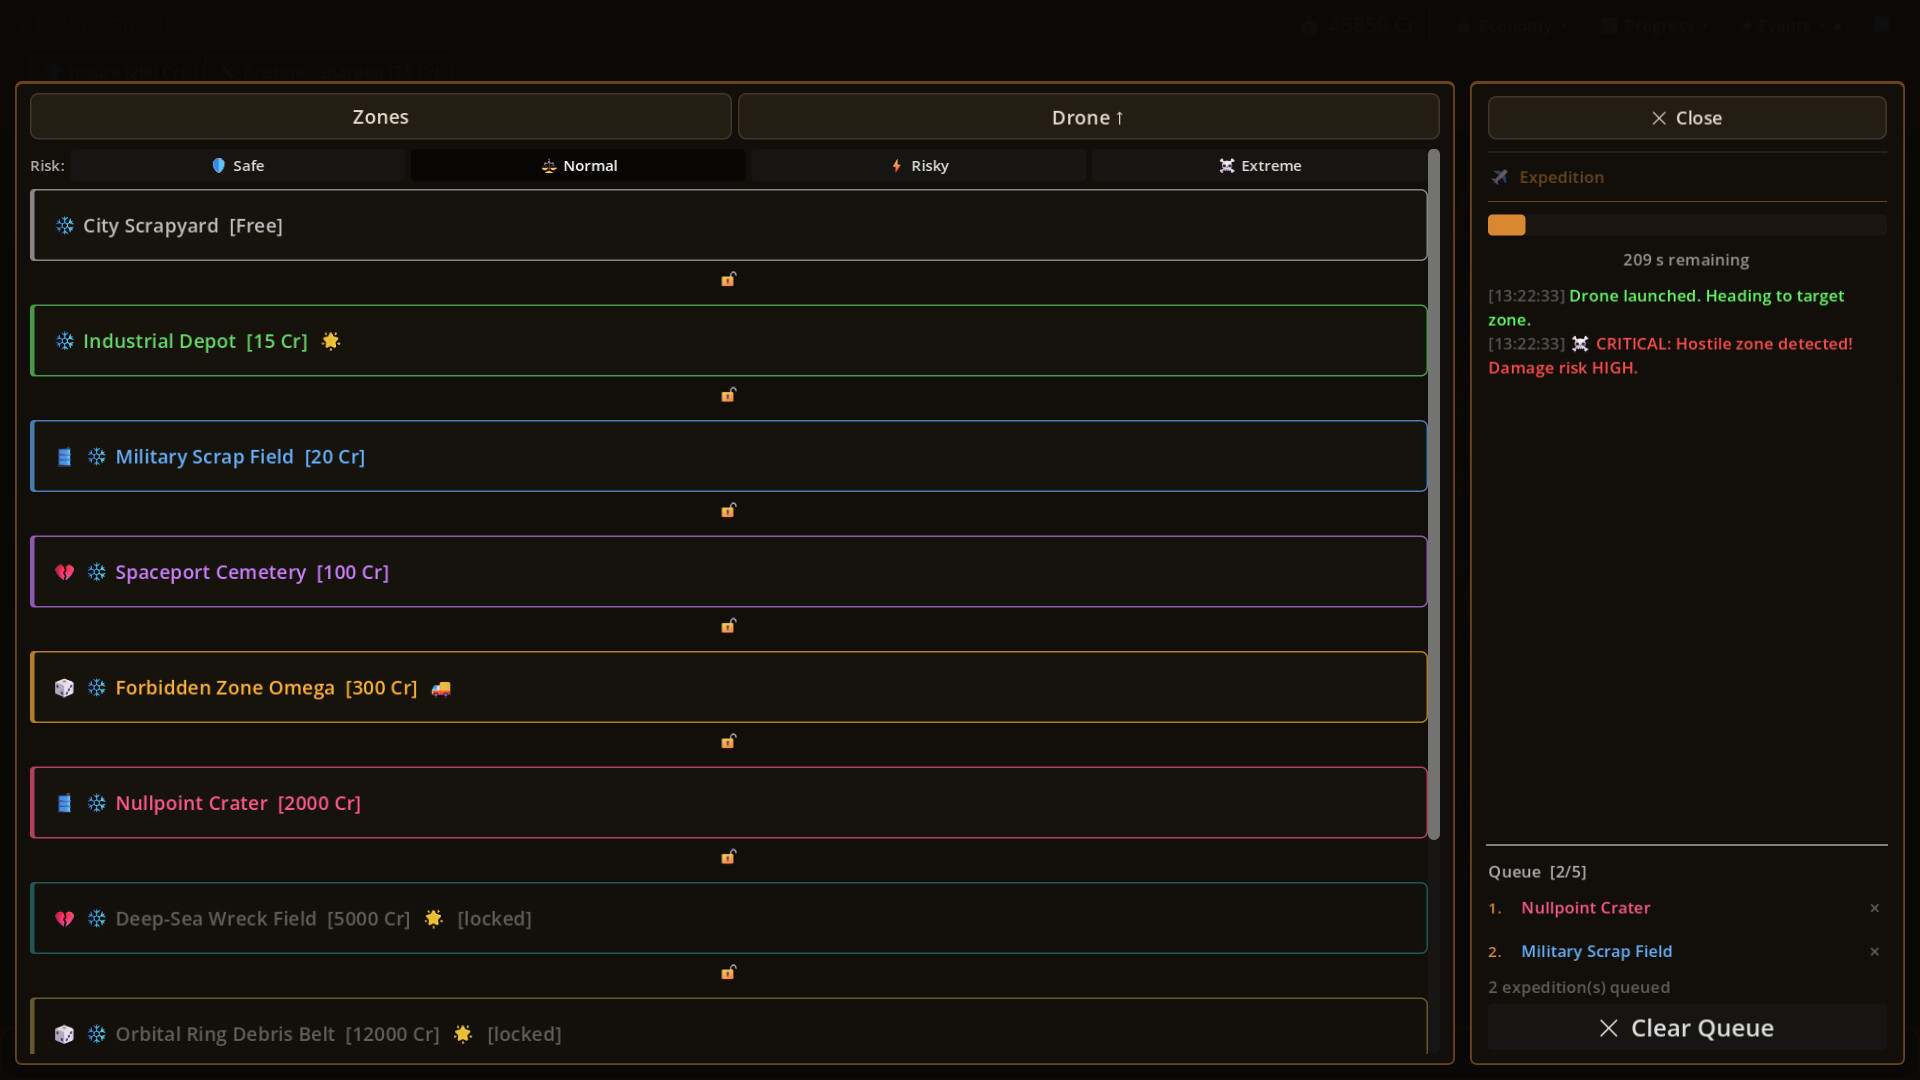Click the lock icon below Spaceport Cemetery
1920x1080 pixels.
tap(729, 626)
